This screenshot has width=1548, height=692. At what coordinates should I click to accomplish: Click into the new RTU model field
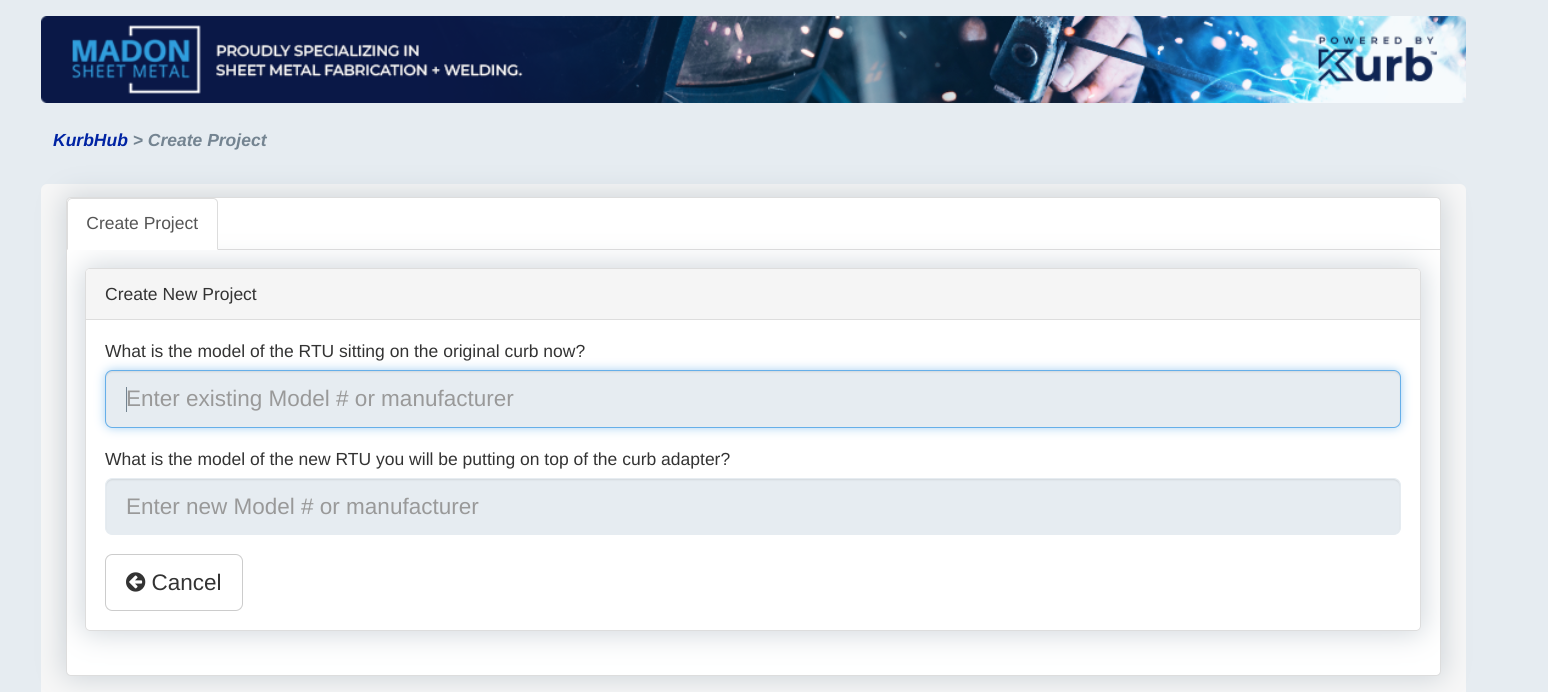tap(752, 507)
